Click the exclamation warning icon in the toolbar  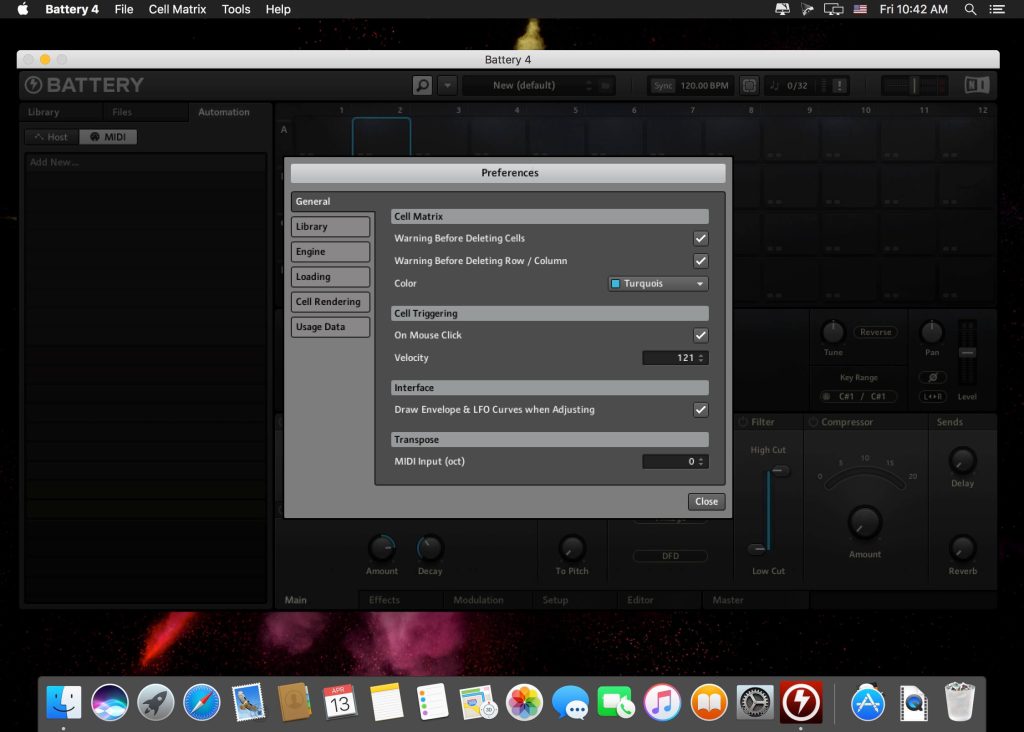pos(838,85)
